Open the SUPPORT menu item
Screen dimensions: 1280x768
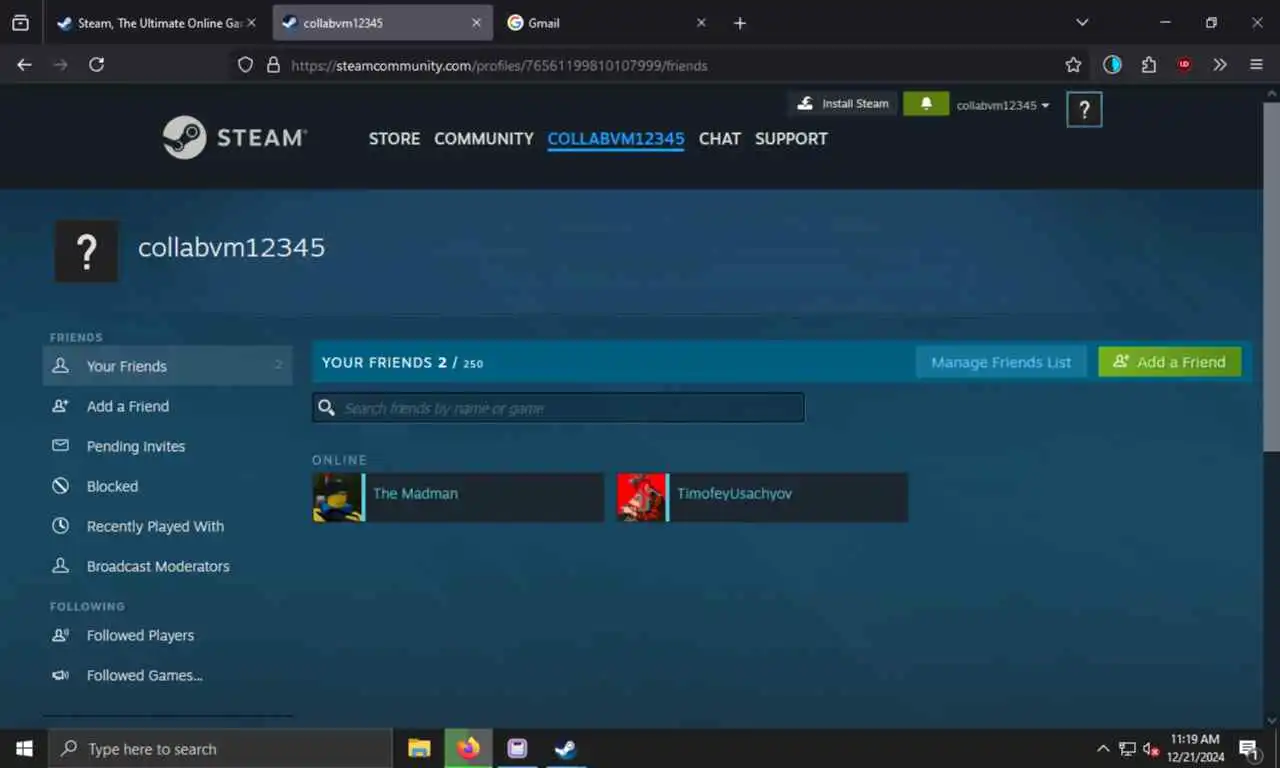(791, 138)
